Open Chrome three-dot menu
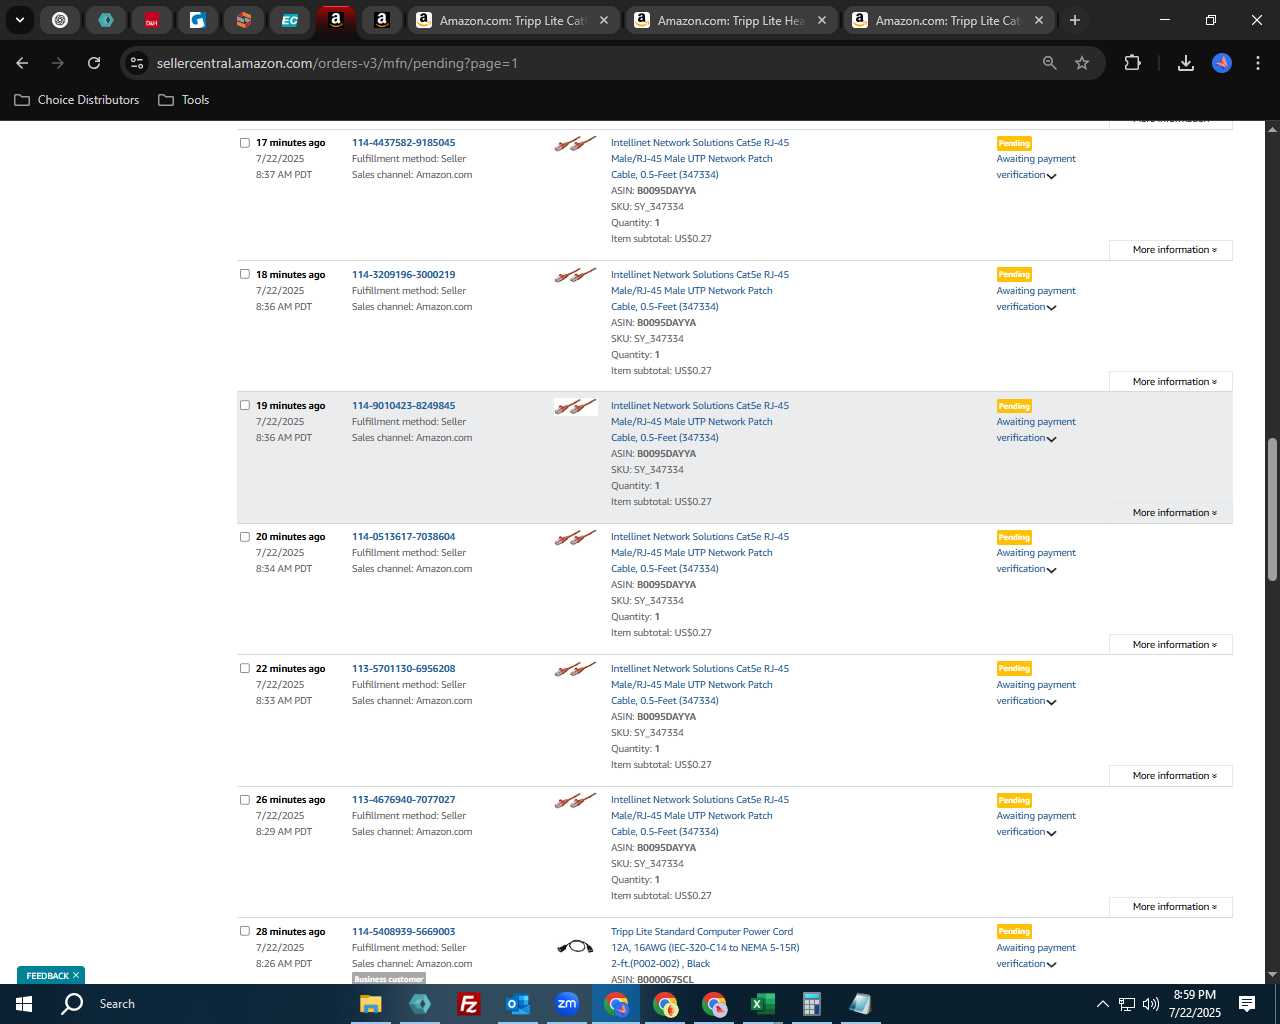This screenshot has width=1280, height=1024. pyautogui.click(x=1257, y=63)
